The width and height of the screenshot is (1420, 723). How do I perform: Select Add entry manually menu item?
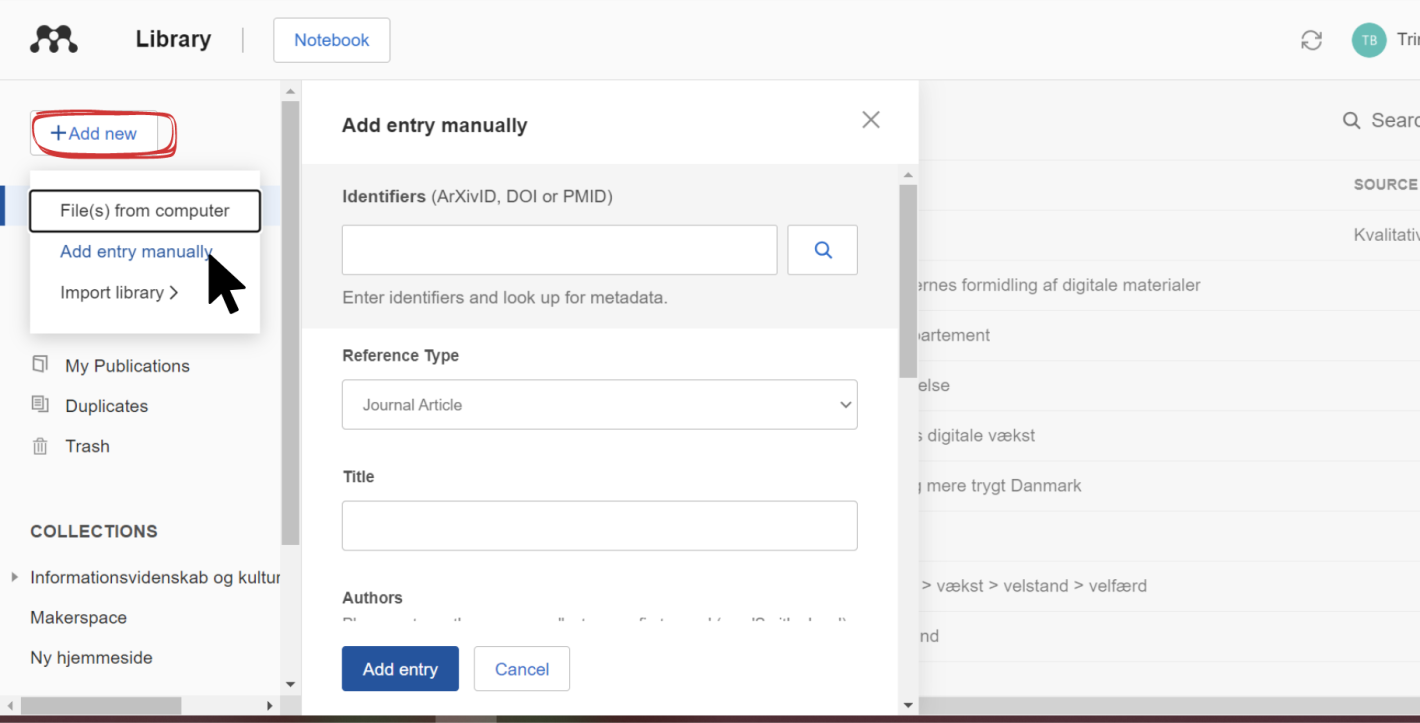[x=136, y=252]
